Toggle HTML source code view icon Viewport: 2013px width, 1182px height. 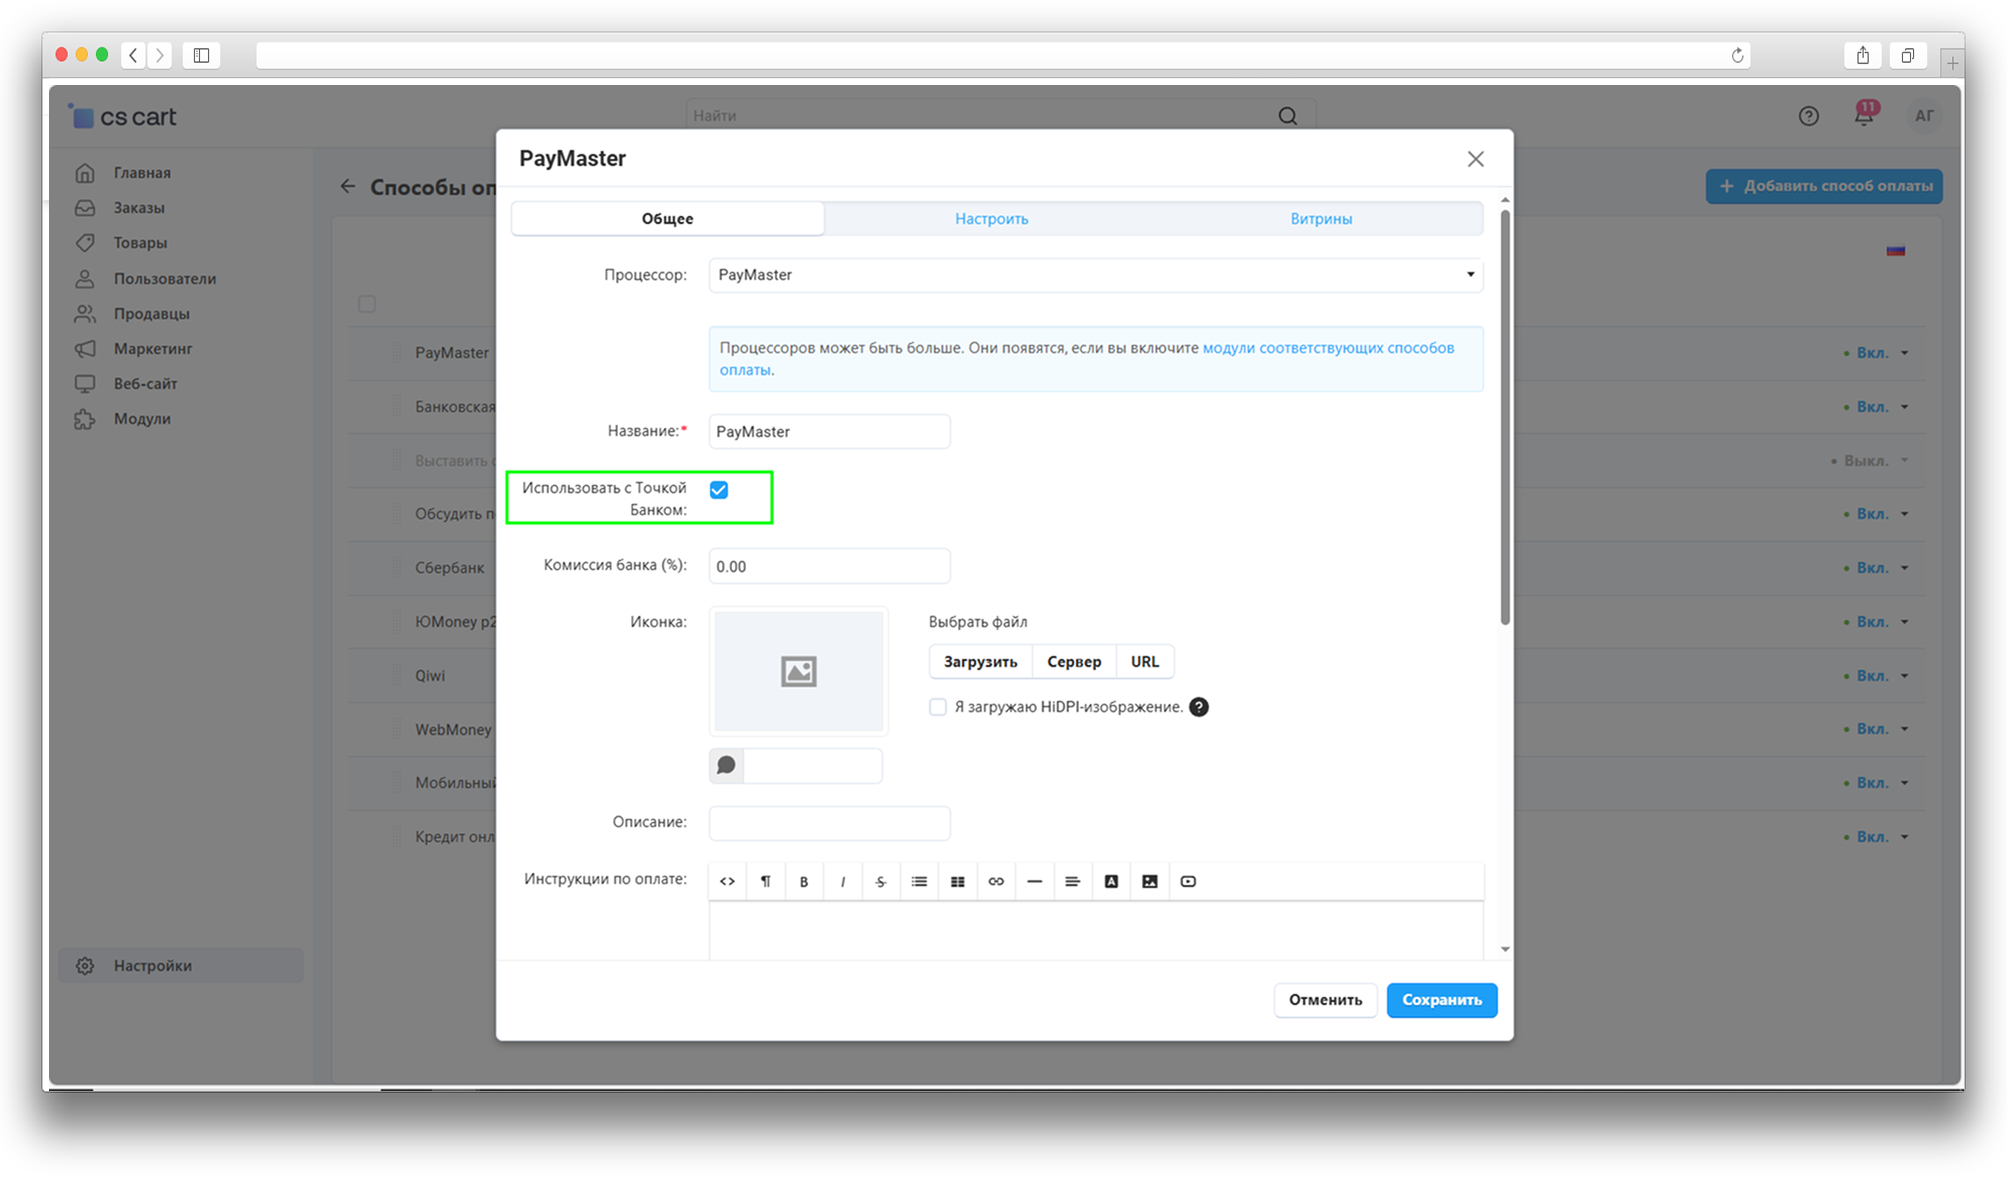[x=728, y=881]
